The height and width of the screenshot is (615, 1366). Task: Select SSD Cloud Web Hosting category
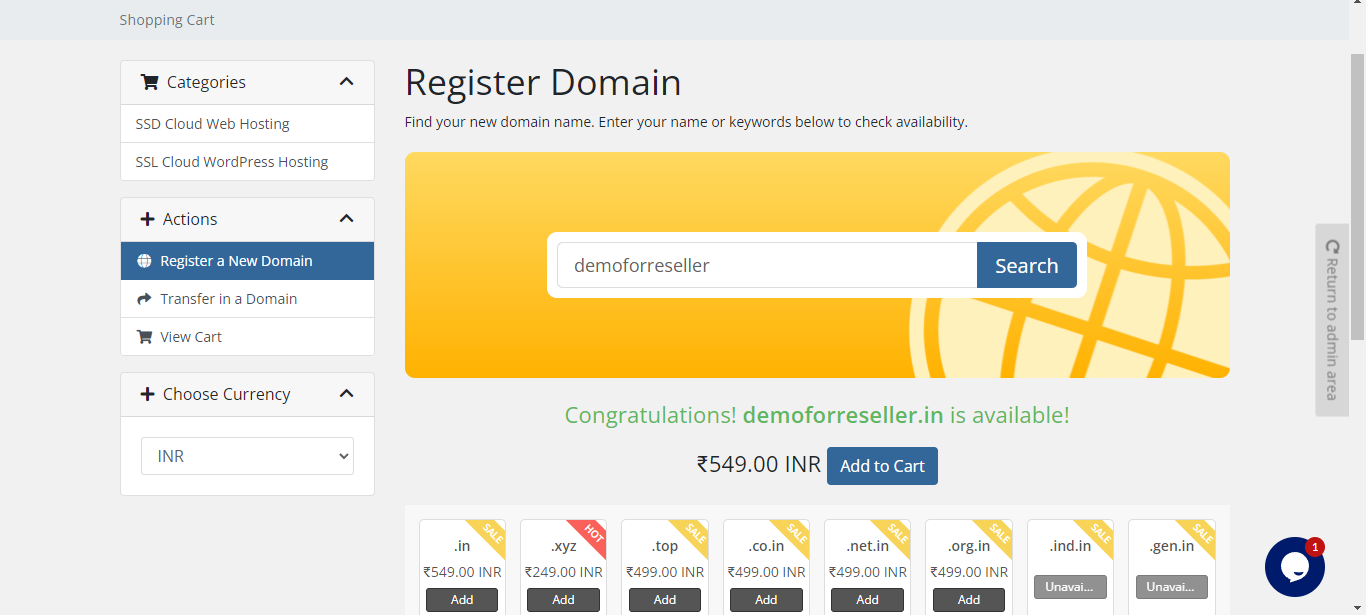point(212,124)
